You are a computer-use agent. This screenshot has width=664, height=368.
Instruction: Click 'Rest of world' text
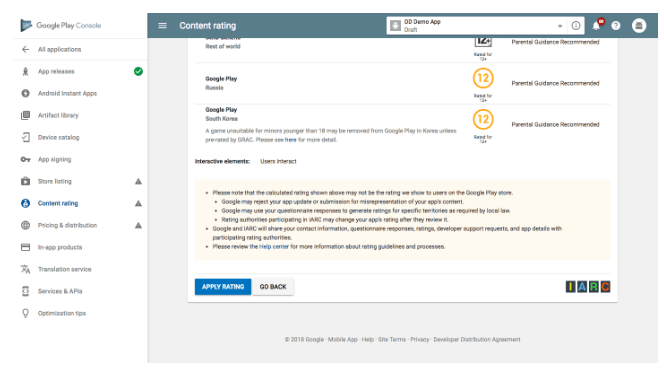tap(223, 47)
